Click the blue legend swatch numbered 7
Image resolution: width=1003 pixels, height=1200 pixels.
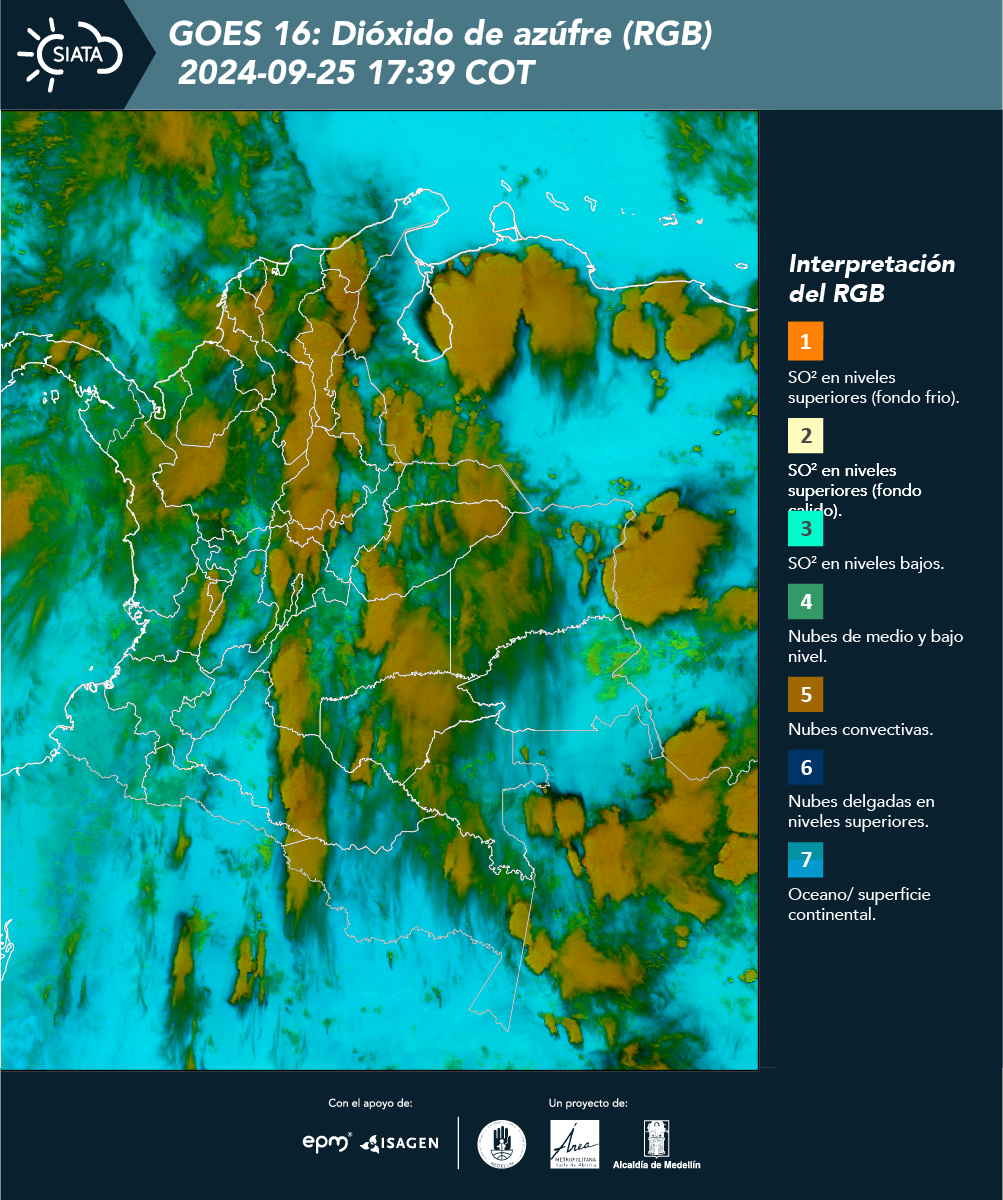pyautogui.click(x=805, y=860)
